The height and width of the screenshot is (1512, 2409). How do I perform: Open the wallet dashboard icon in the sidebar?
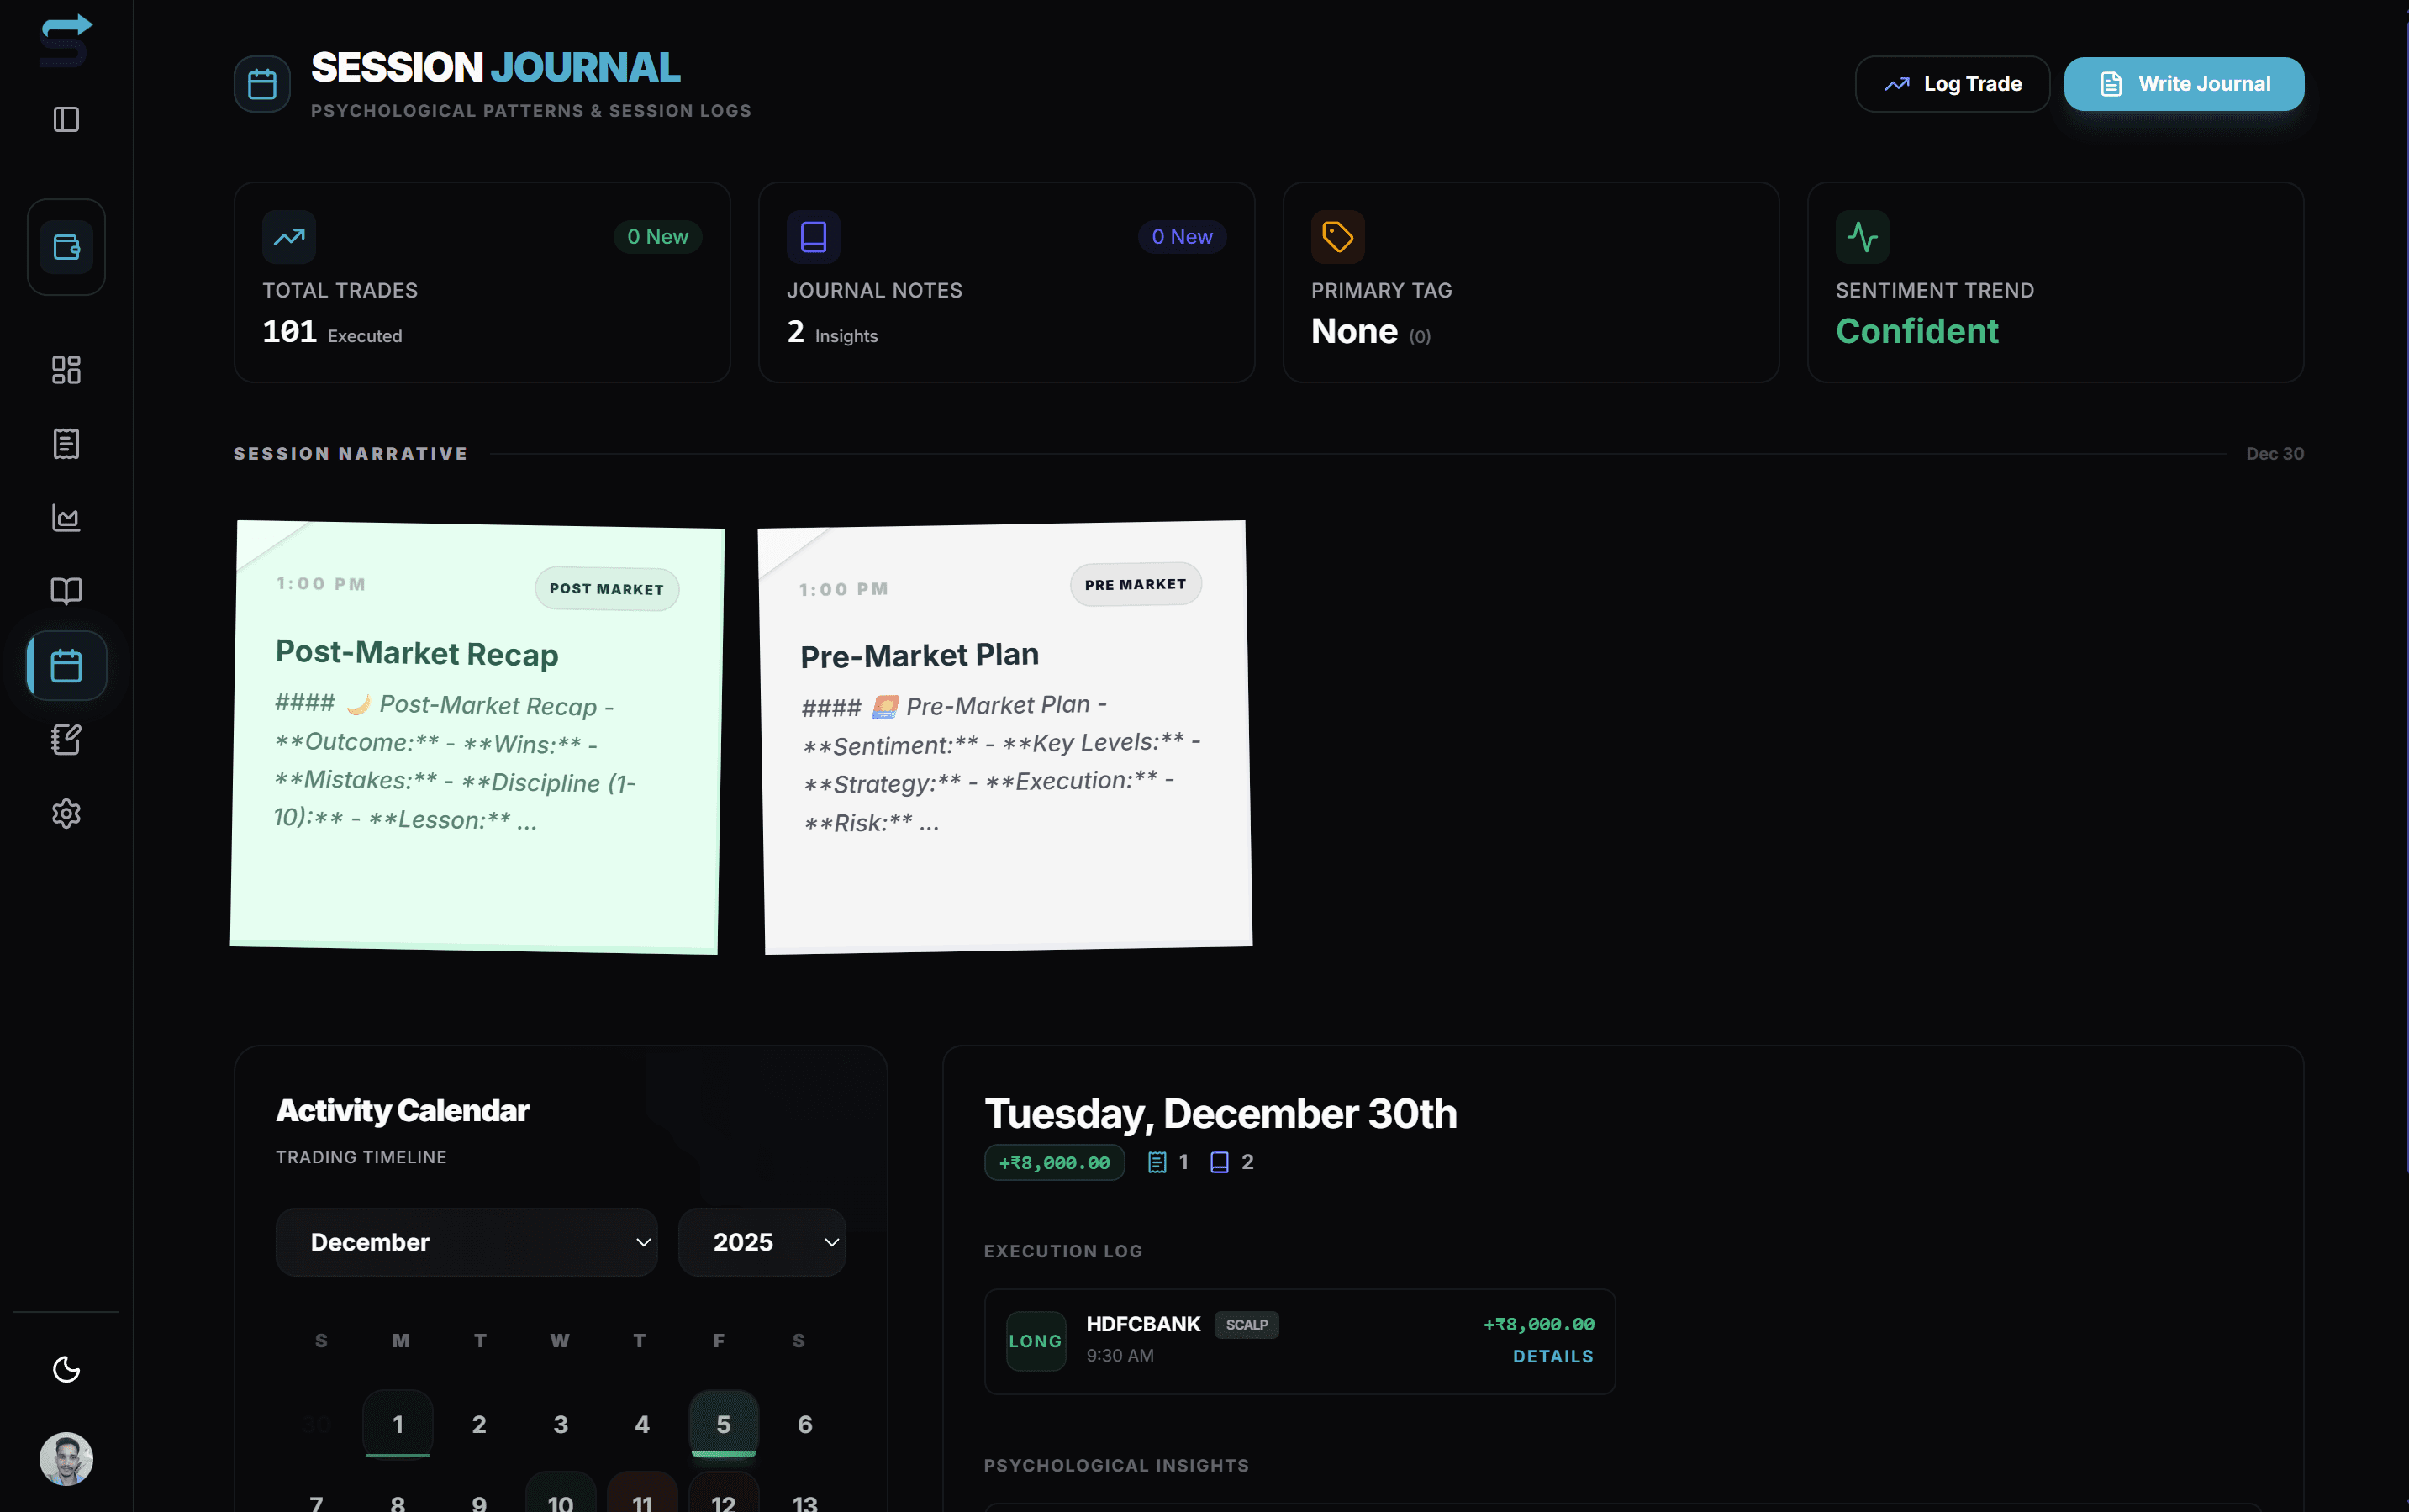pyautogui.click(x=65, y=246)
